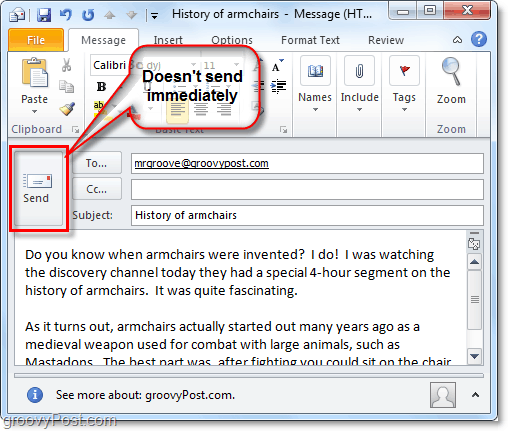Switch to the Insert tab
This screenshot has width=508, height=431.
click(x=168, y=40)
